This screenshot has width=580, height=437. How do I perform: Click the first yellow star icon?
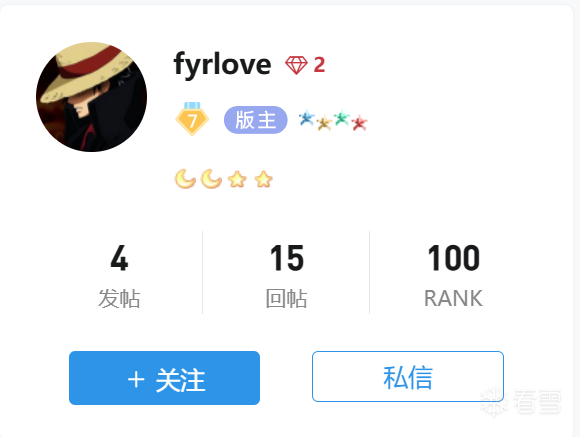[x=237, y=179]
